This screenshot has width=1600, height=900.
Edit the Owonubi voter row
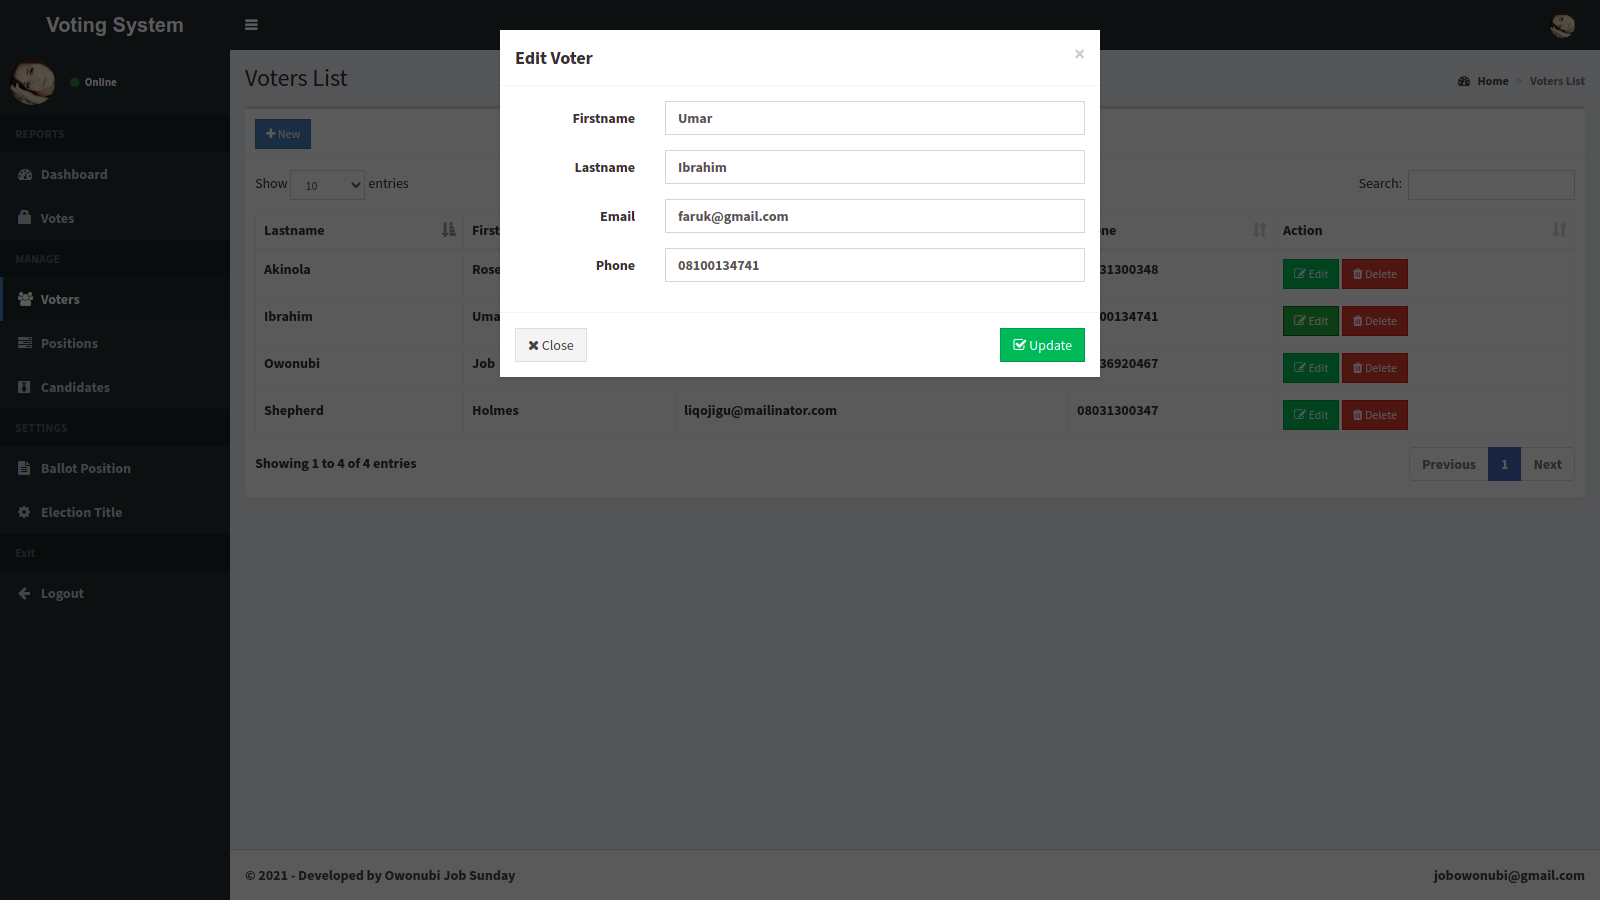[1311, 368]
